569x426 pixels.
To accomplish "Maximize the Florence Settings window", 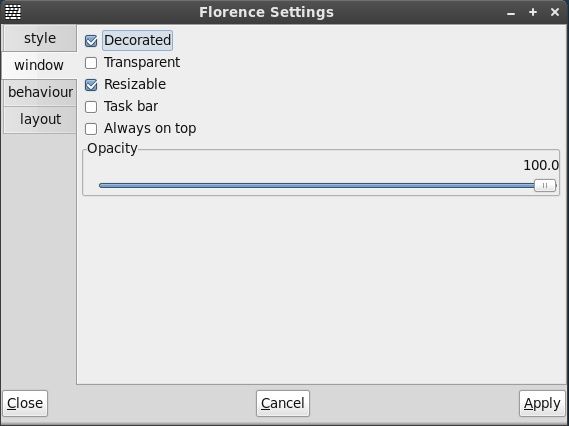I will coord(533,12).
